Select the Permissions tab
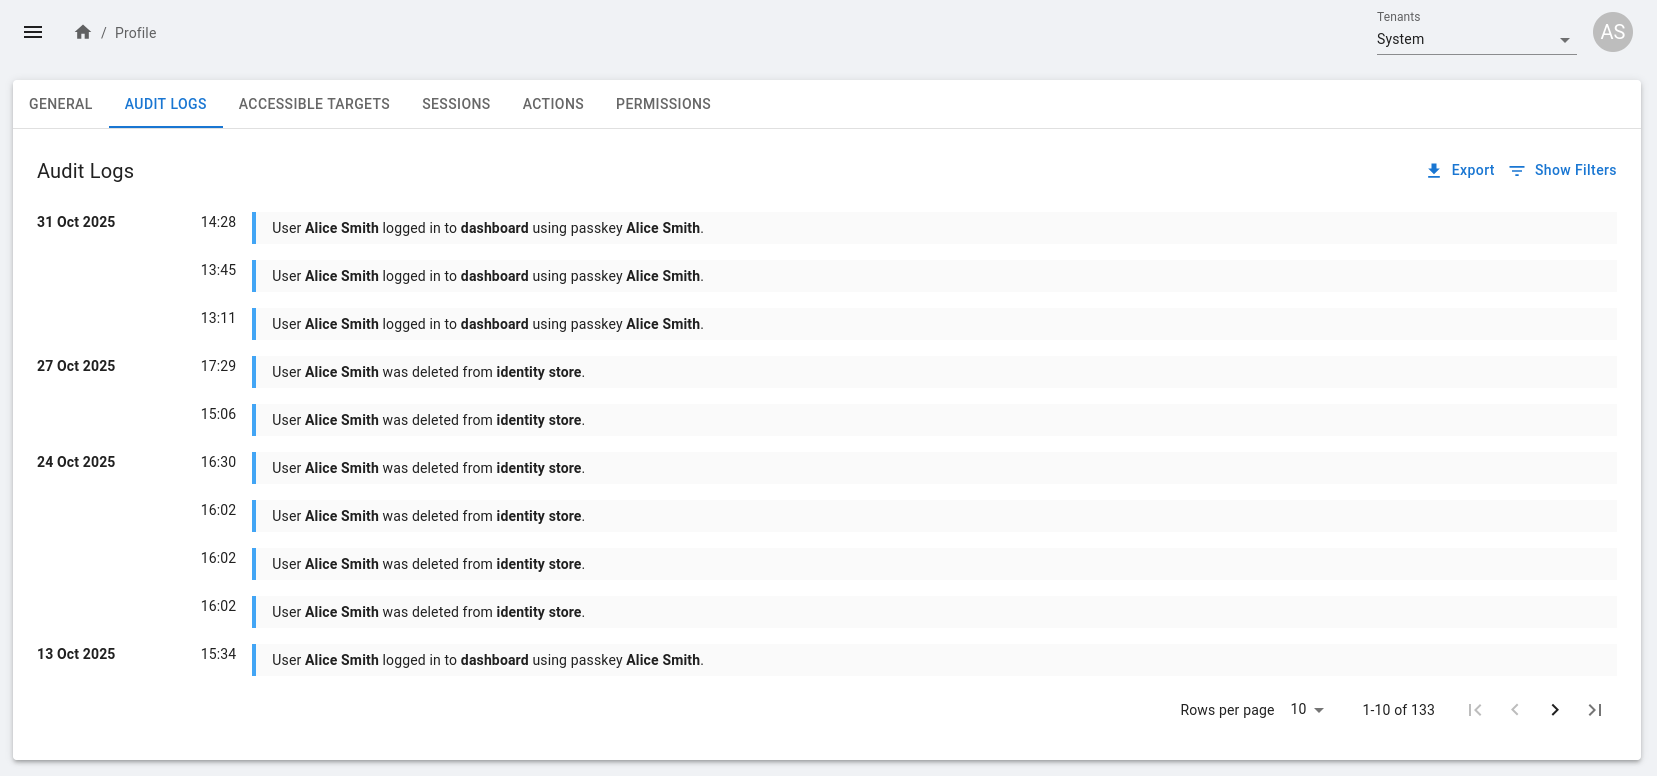1657x776 pixels. click(x=663, y=104)
